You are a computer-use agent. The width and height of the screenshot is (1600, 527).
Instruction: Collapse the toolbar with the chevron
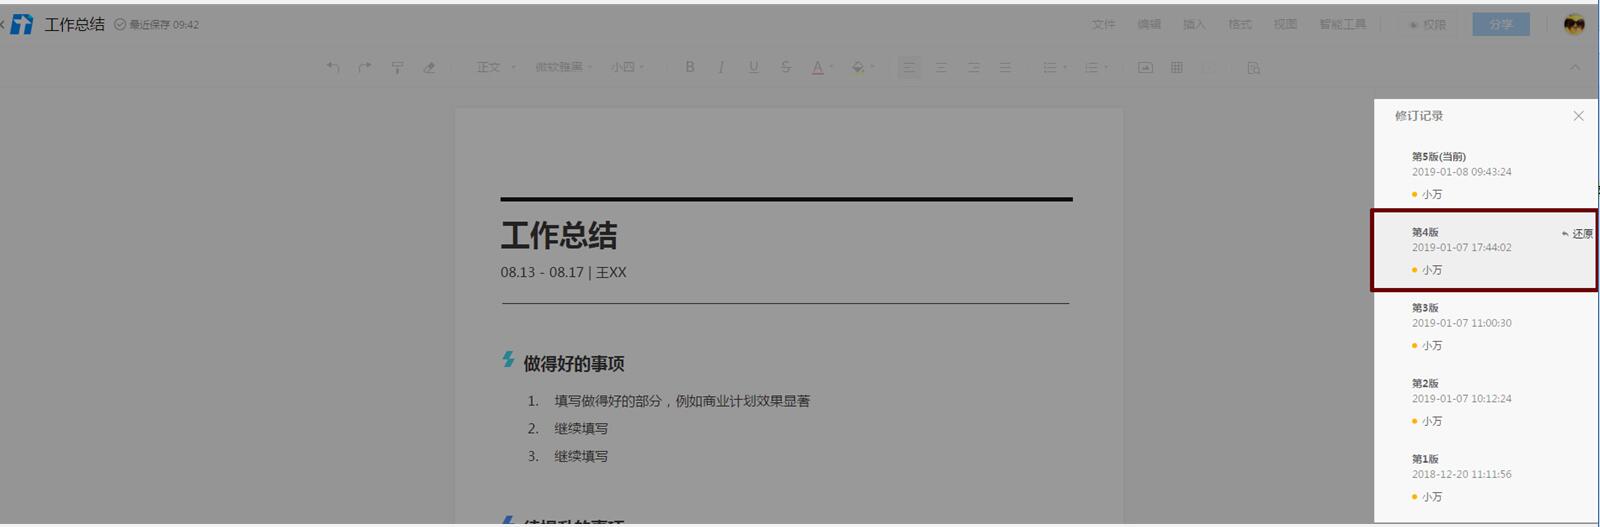coord(1575,67)
